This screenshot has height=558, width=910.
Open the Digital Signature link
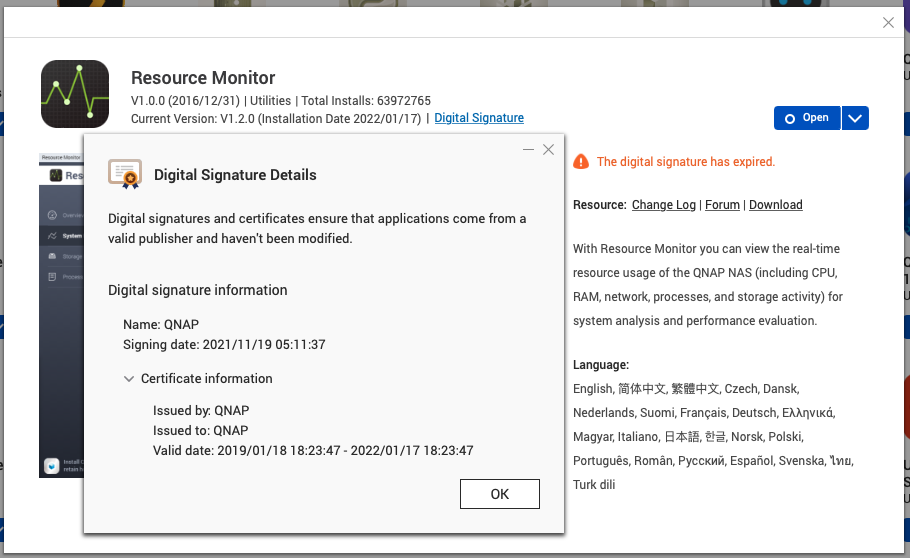coord(479,118)
